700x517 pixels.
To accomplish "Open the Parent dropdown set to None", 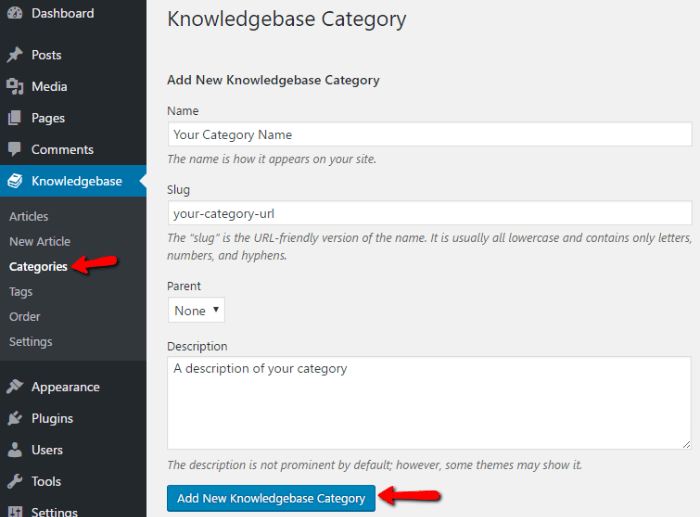I will click(x=196, y=310).
